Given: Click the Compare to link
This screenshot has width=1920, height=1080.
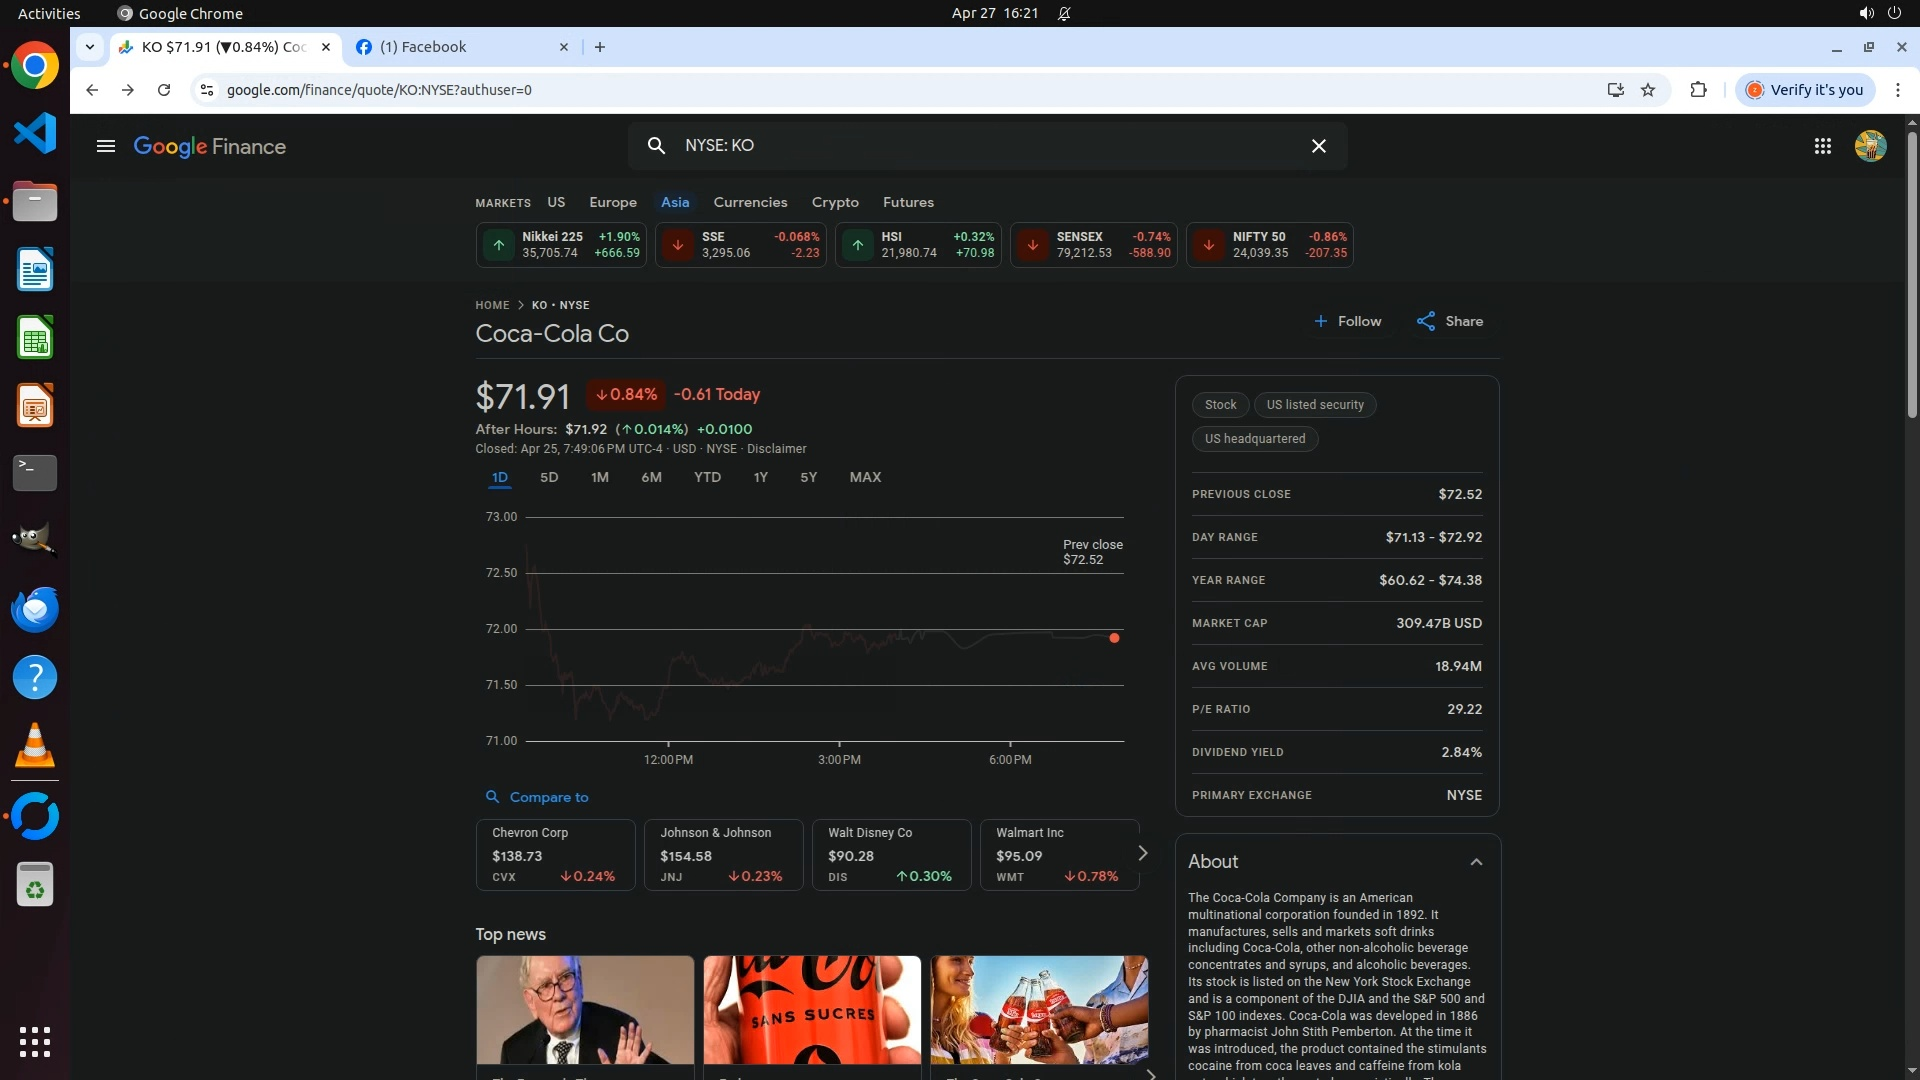Looking at the screenshot, I should 548,797.
